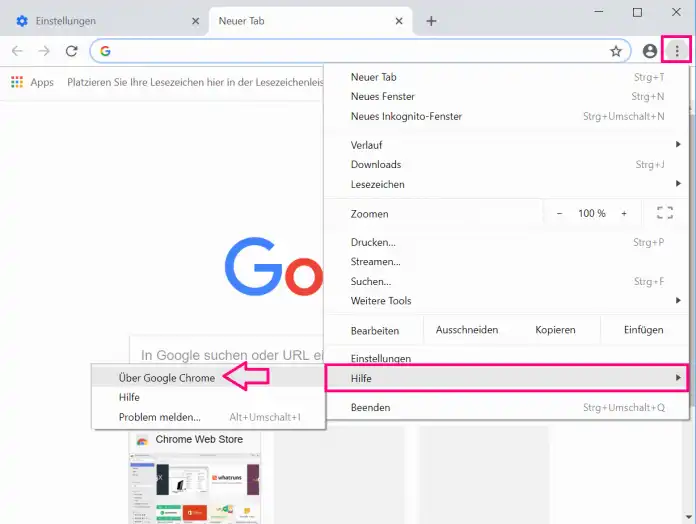The height and width of the screenshot is (524, 696).
Task: Click the Chrome Web Store icon
Action: pos(142,440)
